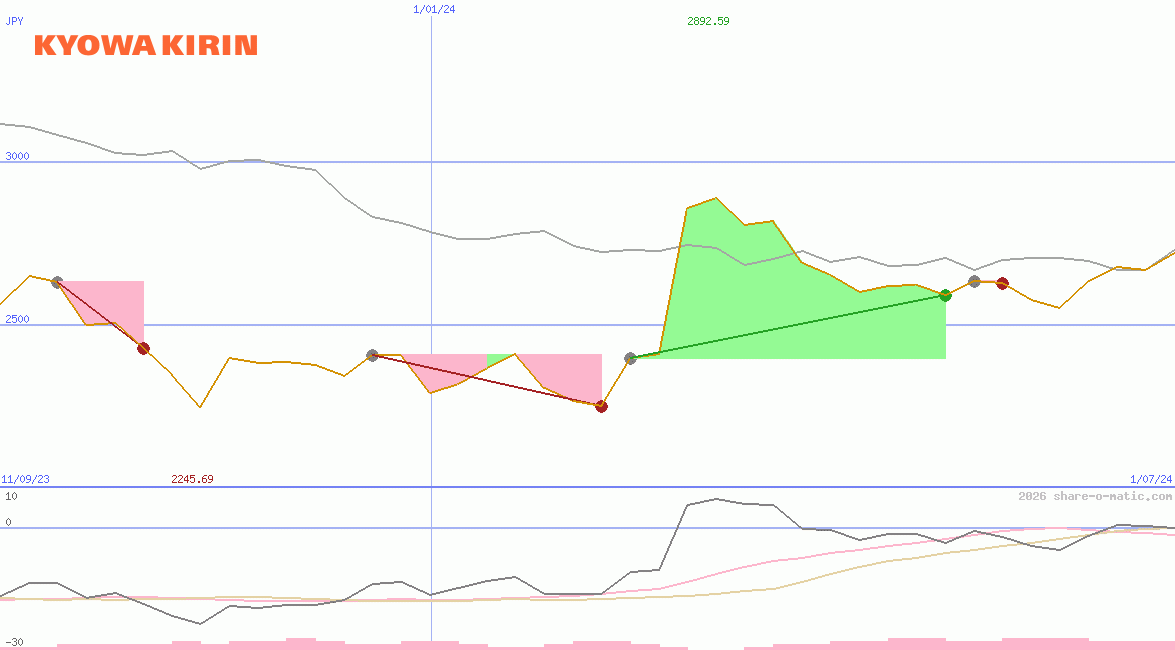The height and width of the screenshot is (650, 1175).
Task: Click the 1/07/24 end date label
Action: 1151,479
